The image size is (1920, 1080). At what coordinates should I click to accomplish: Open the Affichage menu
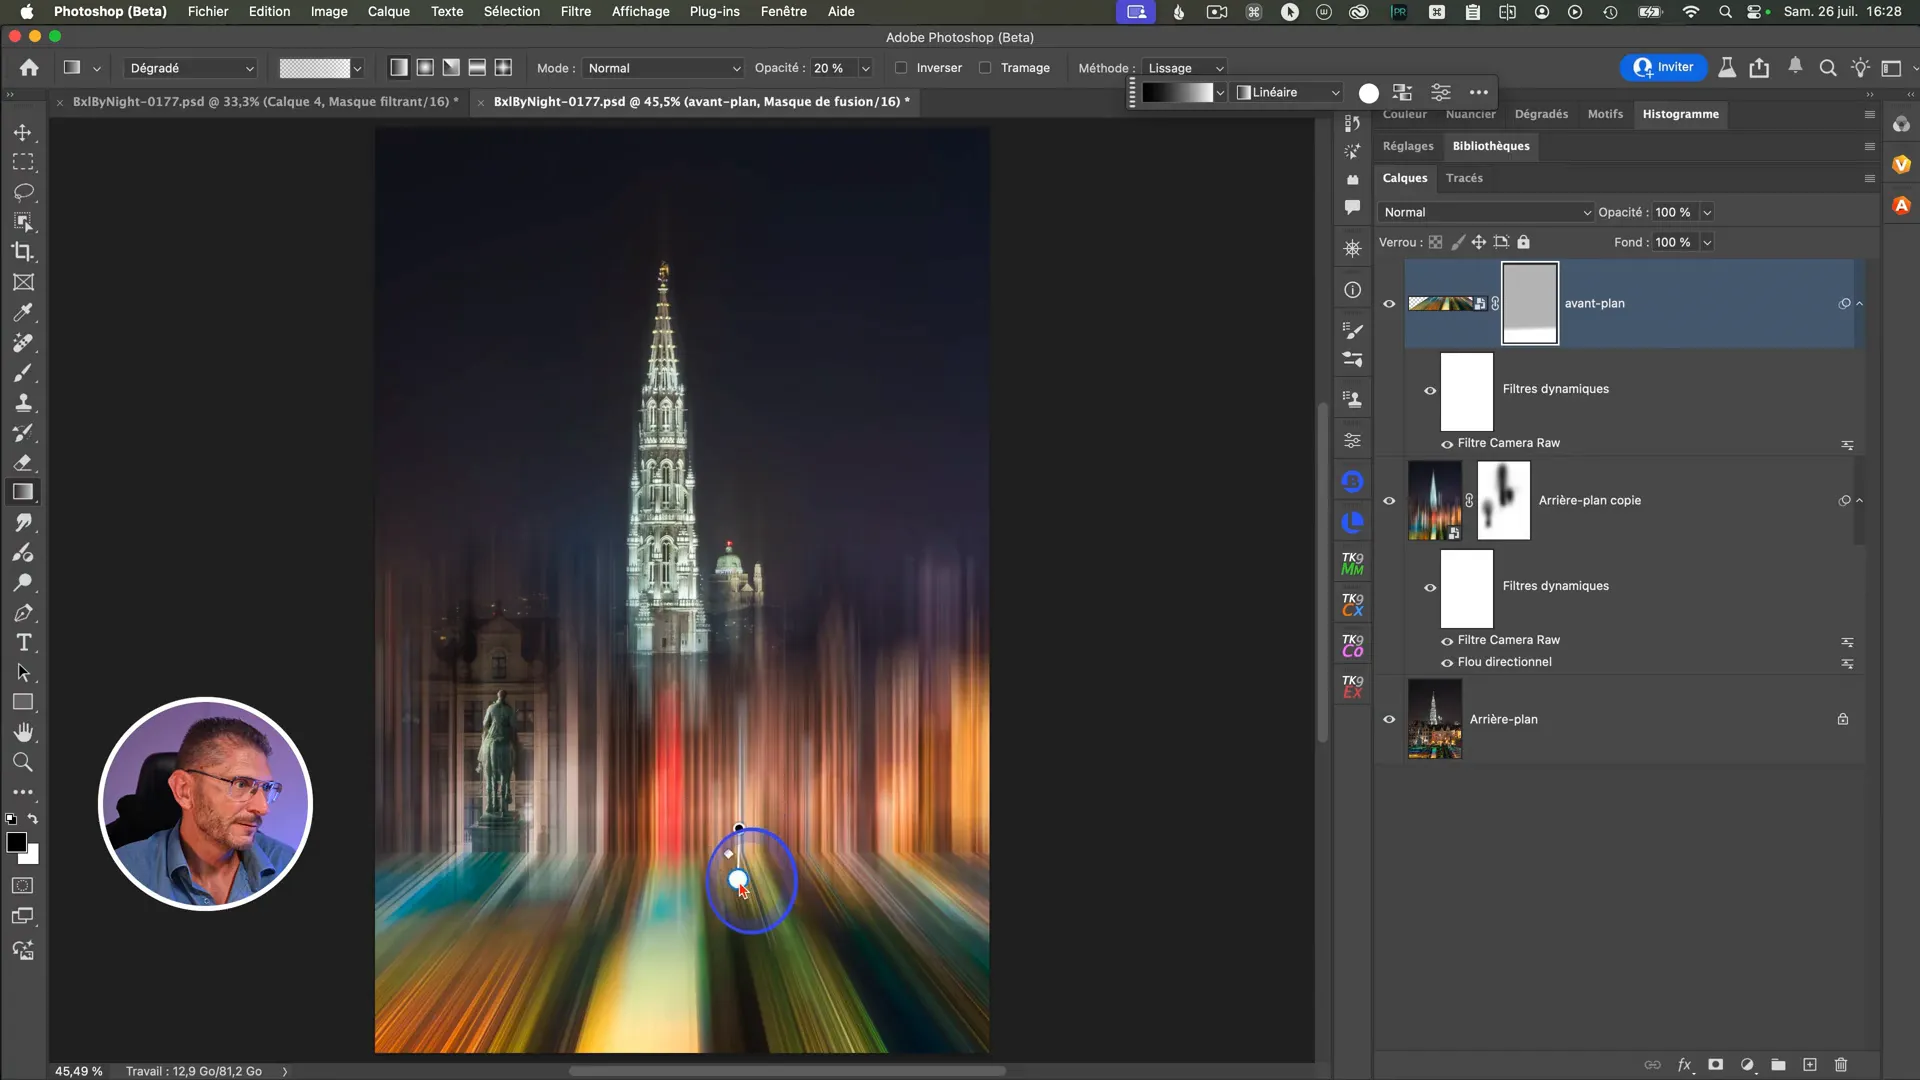pos(640,11)
